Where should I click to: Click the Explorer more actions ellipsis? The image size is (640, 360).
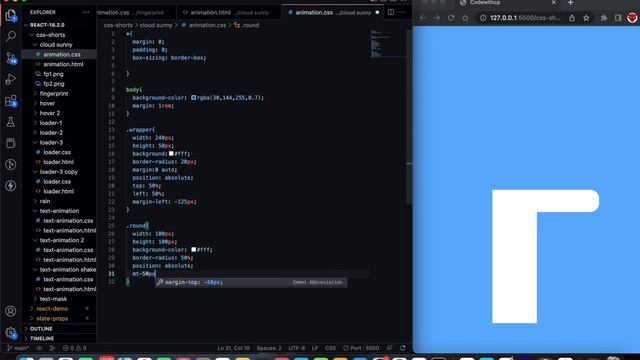coord(86,12)
